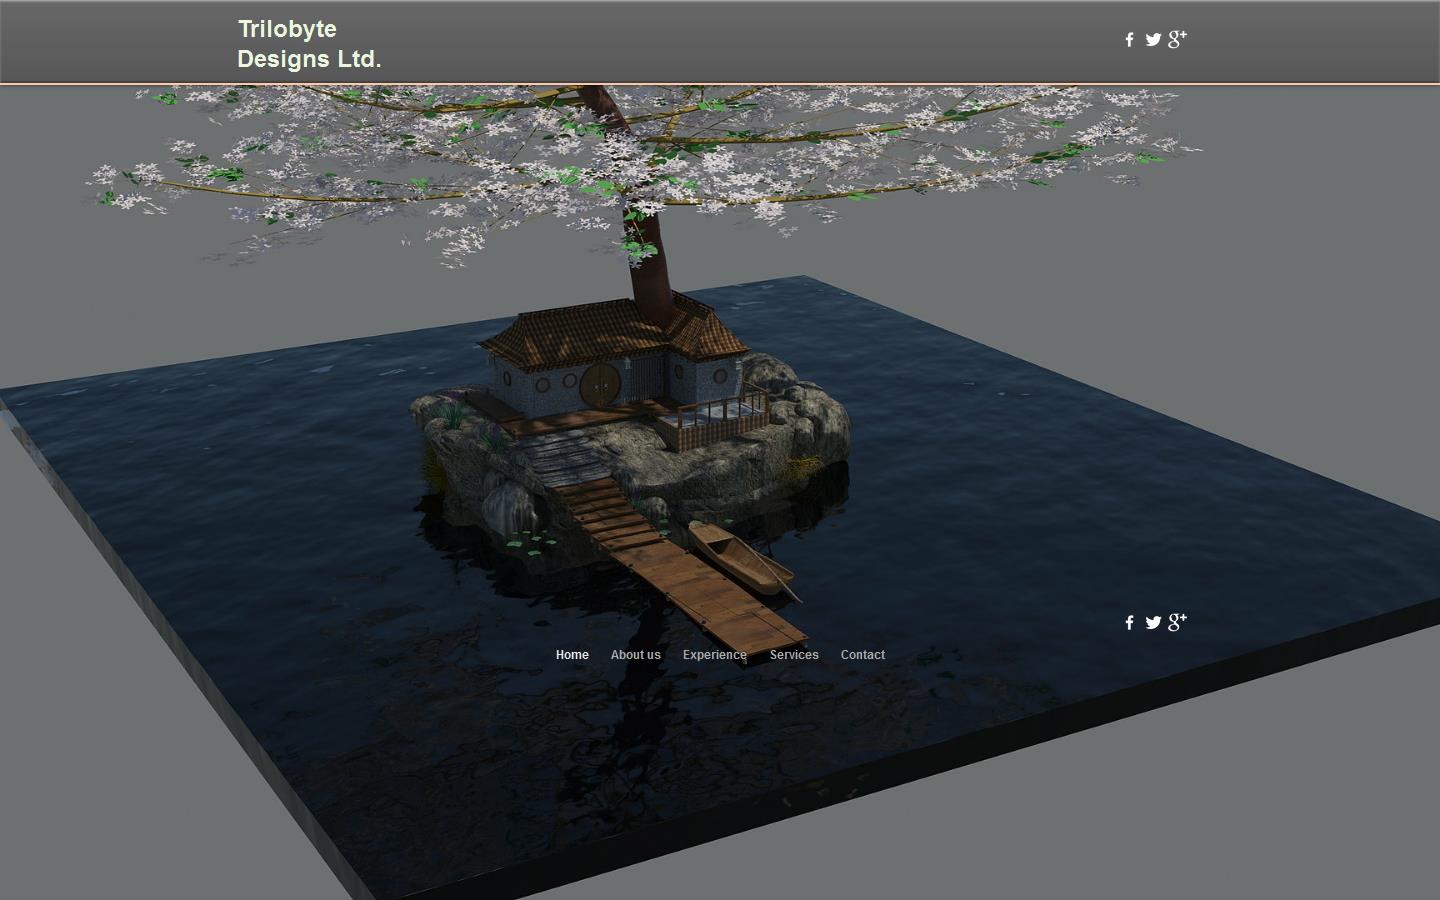
Task: Open the Services navigation link
Action: tap(794, 655)
